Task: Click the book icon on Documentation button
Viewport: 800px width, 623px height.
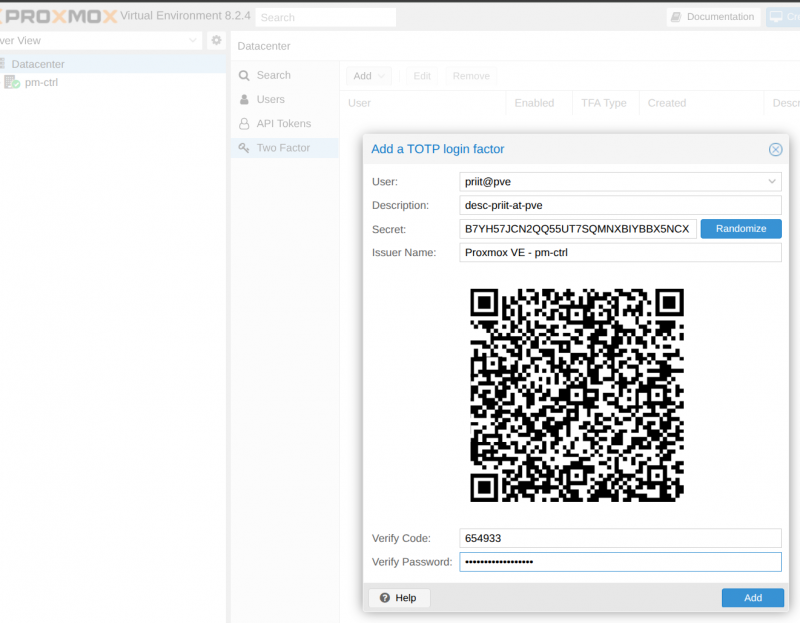Action: click(x=676, y=17)
